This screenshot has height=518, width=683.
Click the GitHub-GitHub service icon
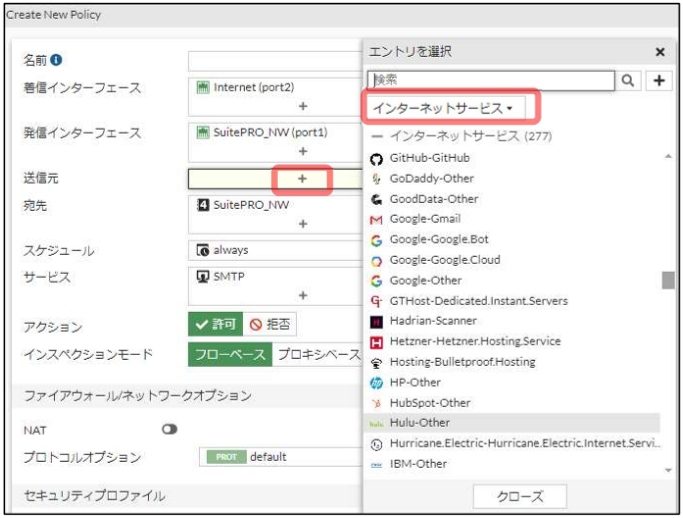point(376,158)
